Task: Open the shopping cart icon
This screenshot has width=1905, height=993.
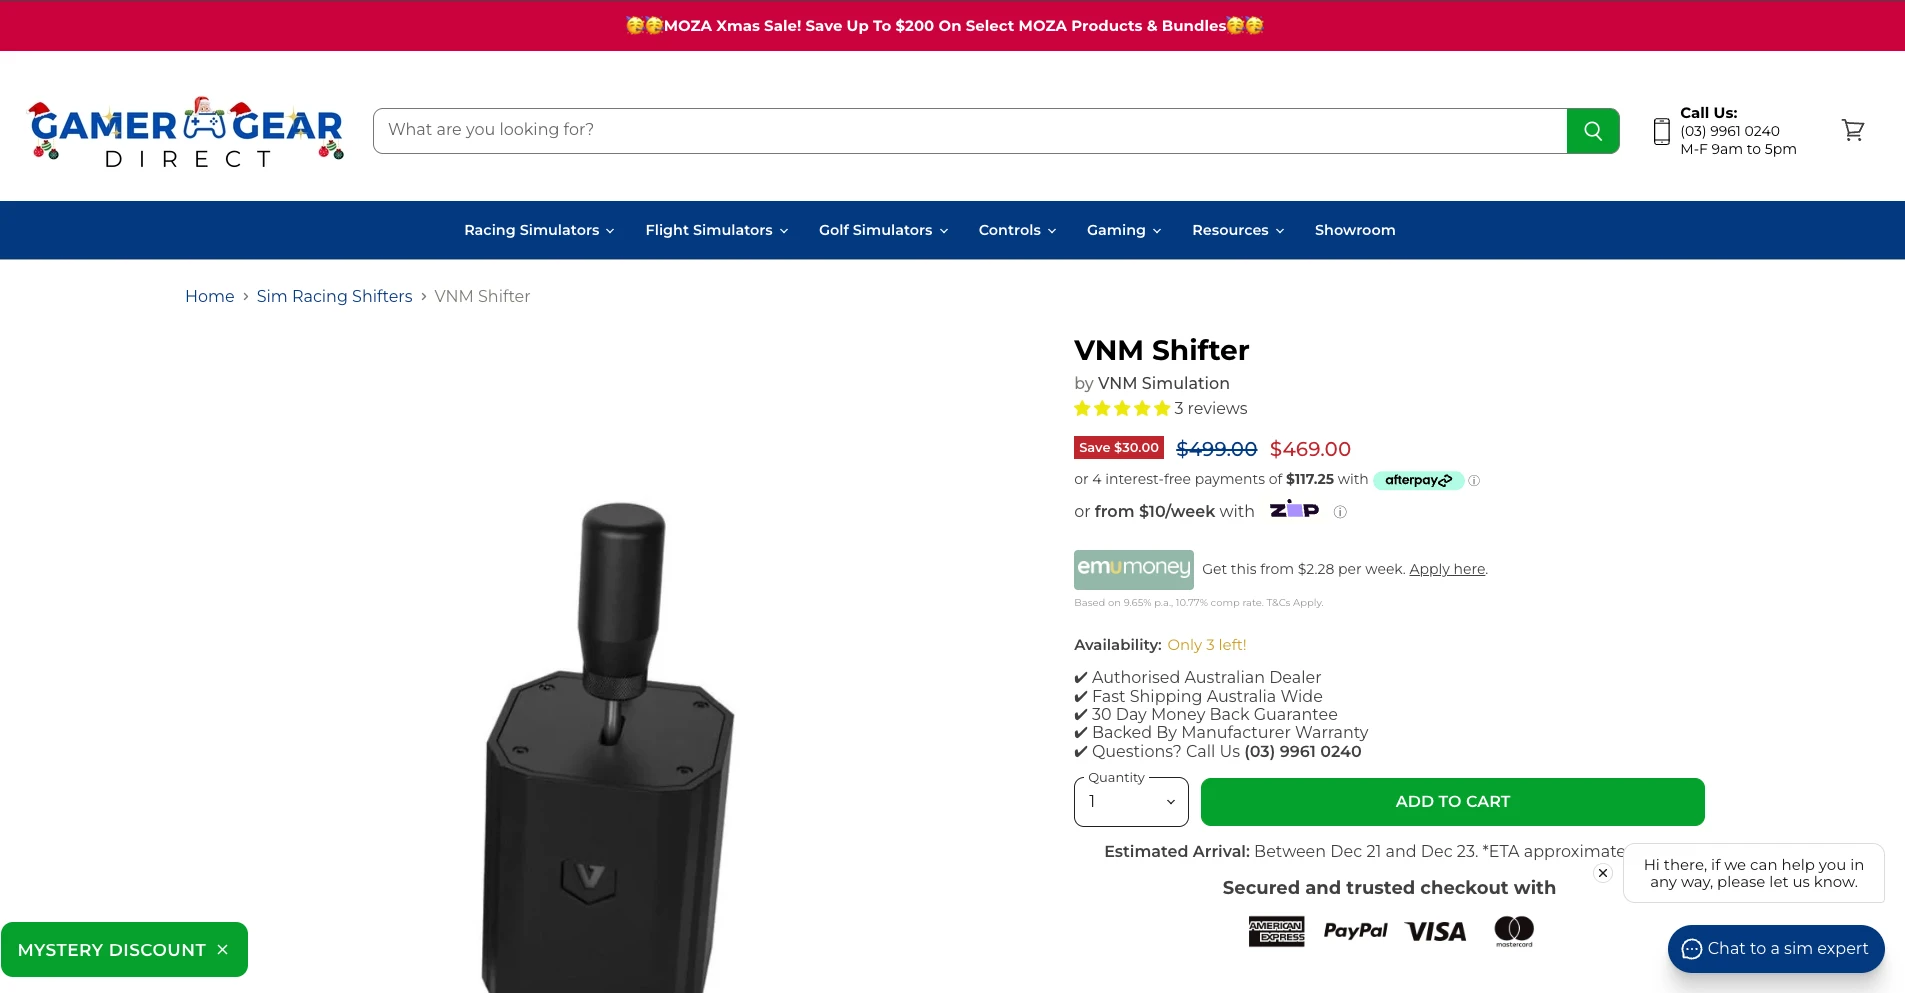Action: (1853, 130)
